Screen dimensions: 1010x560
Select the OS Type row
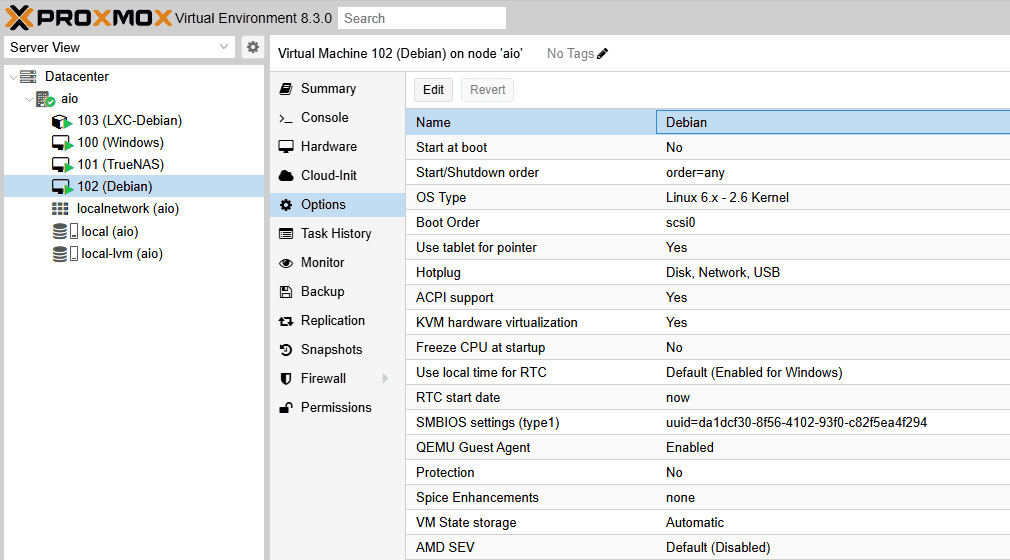[708, 197]
